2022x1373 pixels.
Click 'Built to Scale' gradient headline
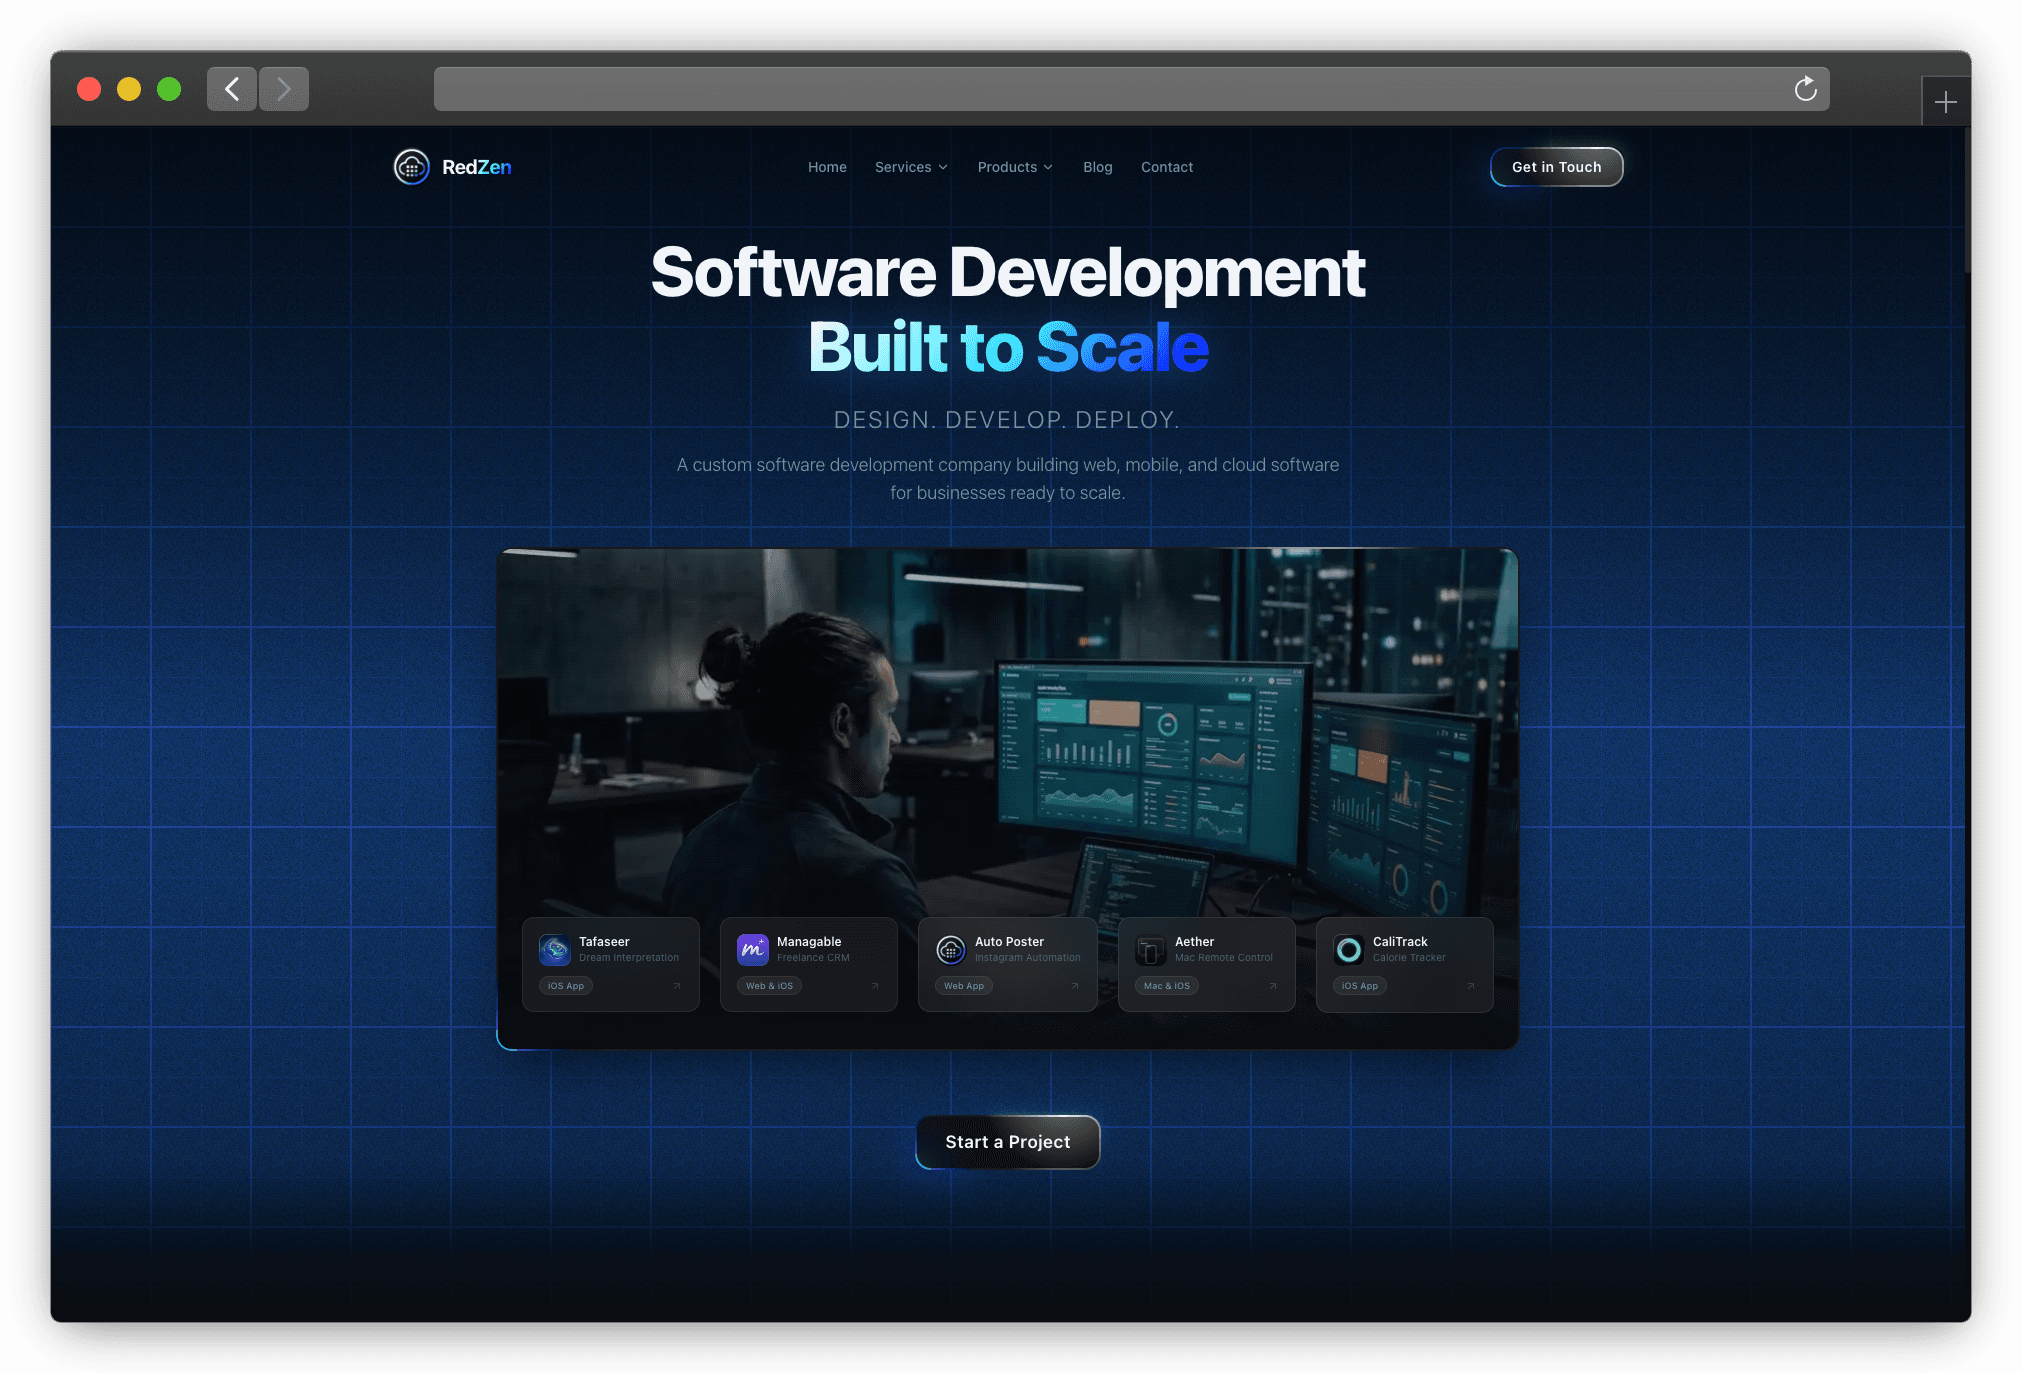[1008, 348]
